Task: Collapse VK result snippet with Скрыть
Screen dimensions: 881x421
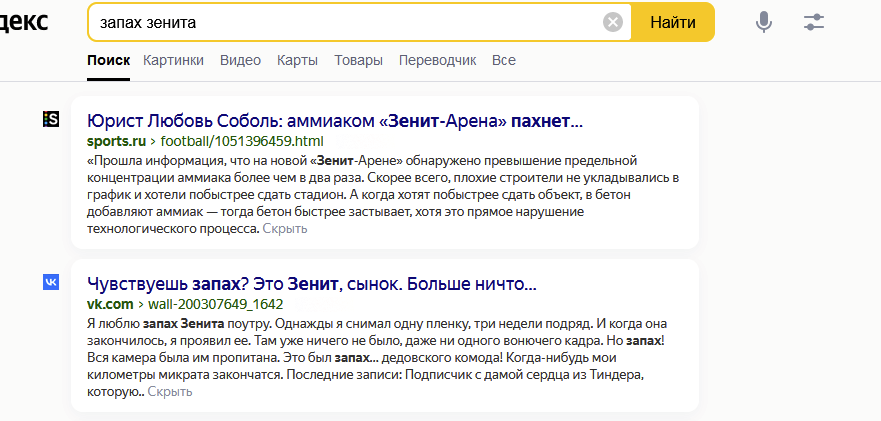Action: [x=170, y=392]
